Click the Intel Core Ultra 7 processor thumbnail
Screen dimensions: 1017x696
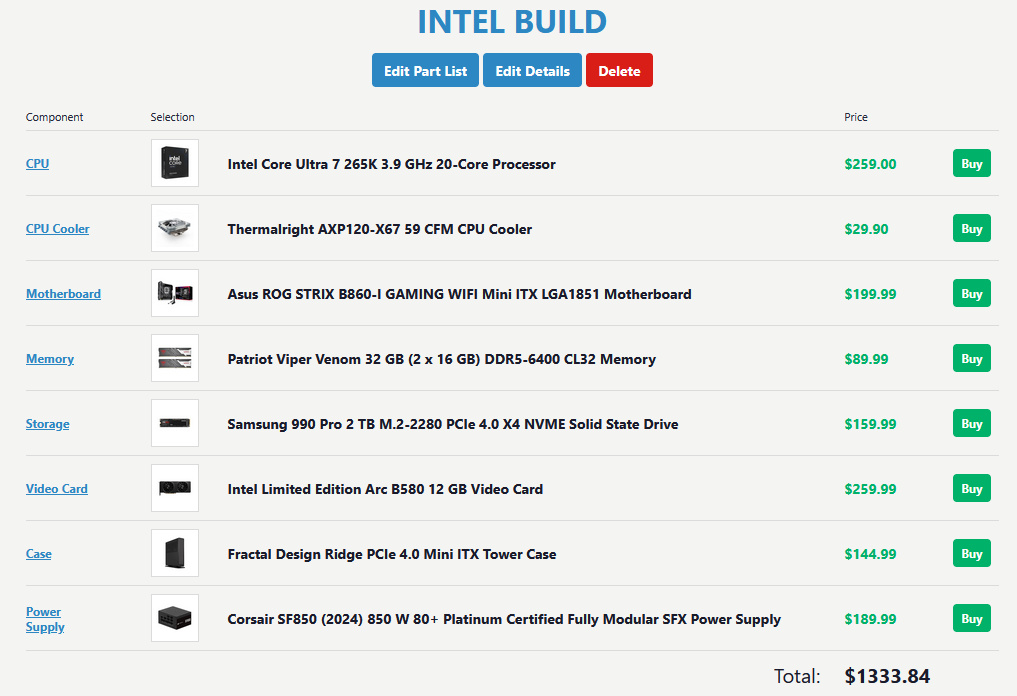tap(175, 163)
